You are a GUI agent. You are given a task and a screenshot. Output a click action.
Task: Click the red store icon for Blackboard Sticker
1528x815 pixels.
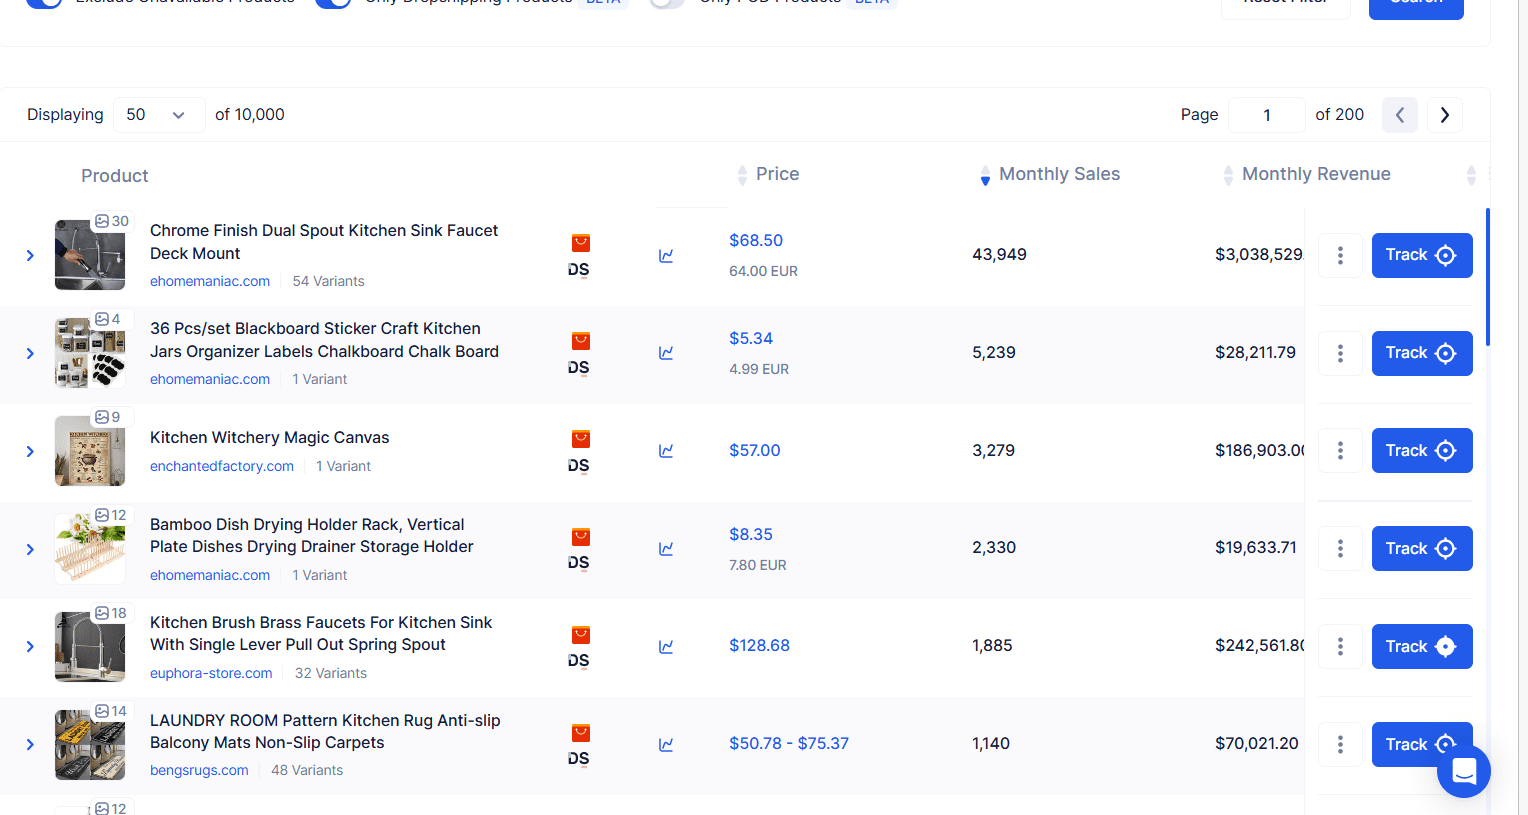pos(581,341)
